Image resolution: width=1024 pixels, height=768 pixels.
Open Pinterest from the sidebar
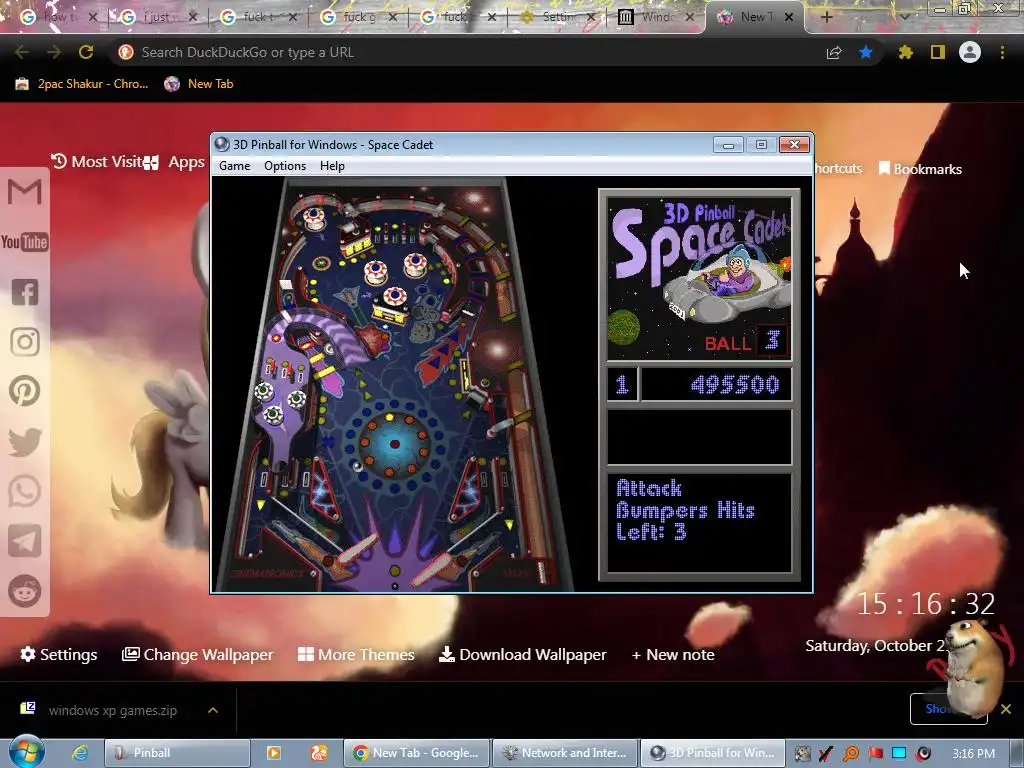pyautogui.click(x=25, y=391)
